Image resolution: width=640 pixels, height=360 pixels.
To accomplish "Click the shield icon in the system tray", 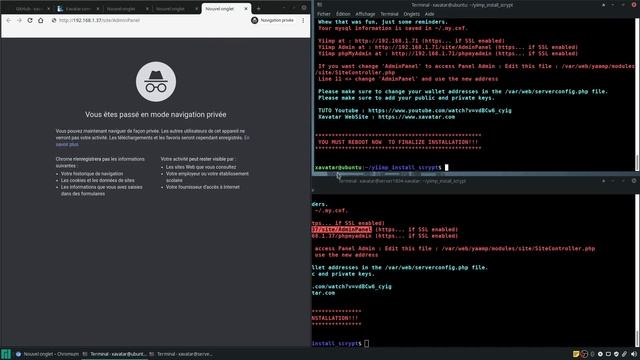I will coord(616,354).
